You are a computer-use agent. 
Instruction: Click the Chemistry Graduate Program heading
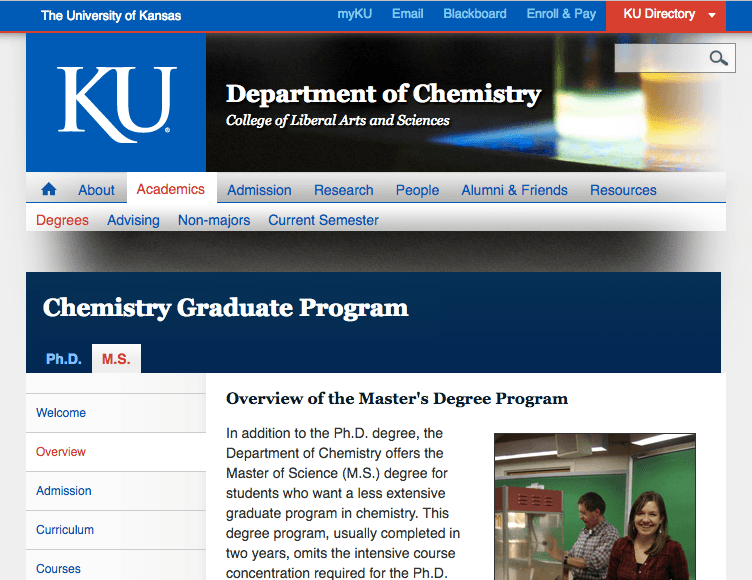[x=225, y=308]
